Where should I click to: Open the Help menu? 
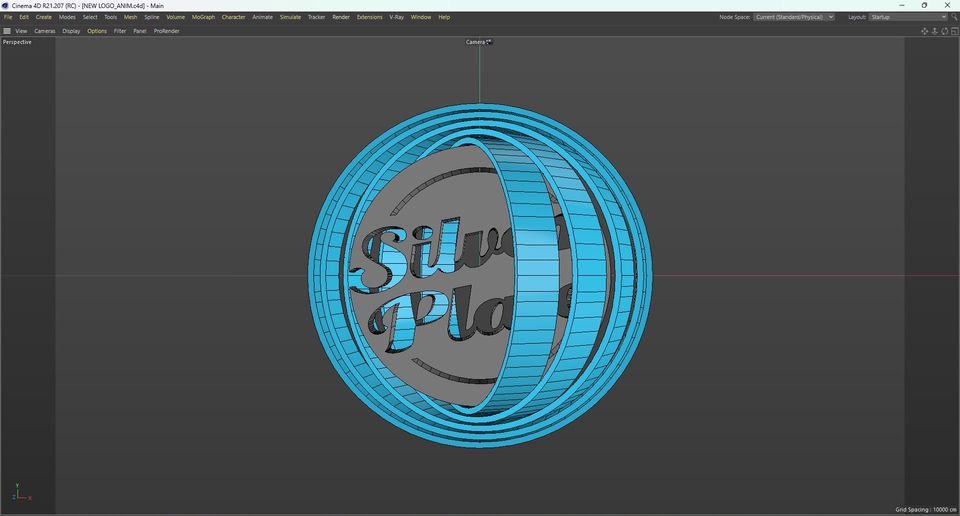tap(444, 17)
